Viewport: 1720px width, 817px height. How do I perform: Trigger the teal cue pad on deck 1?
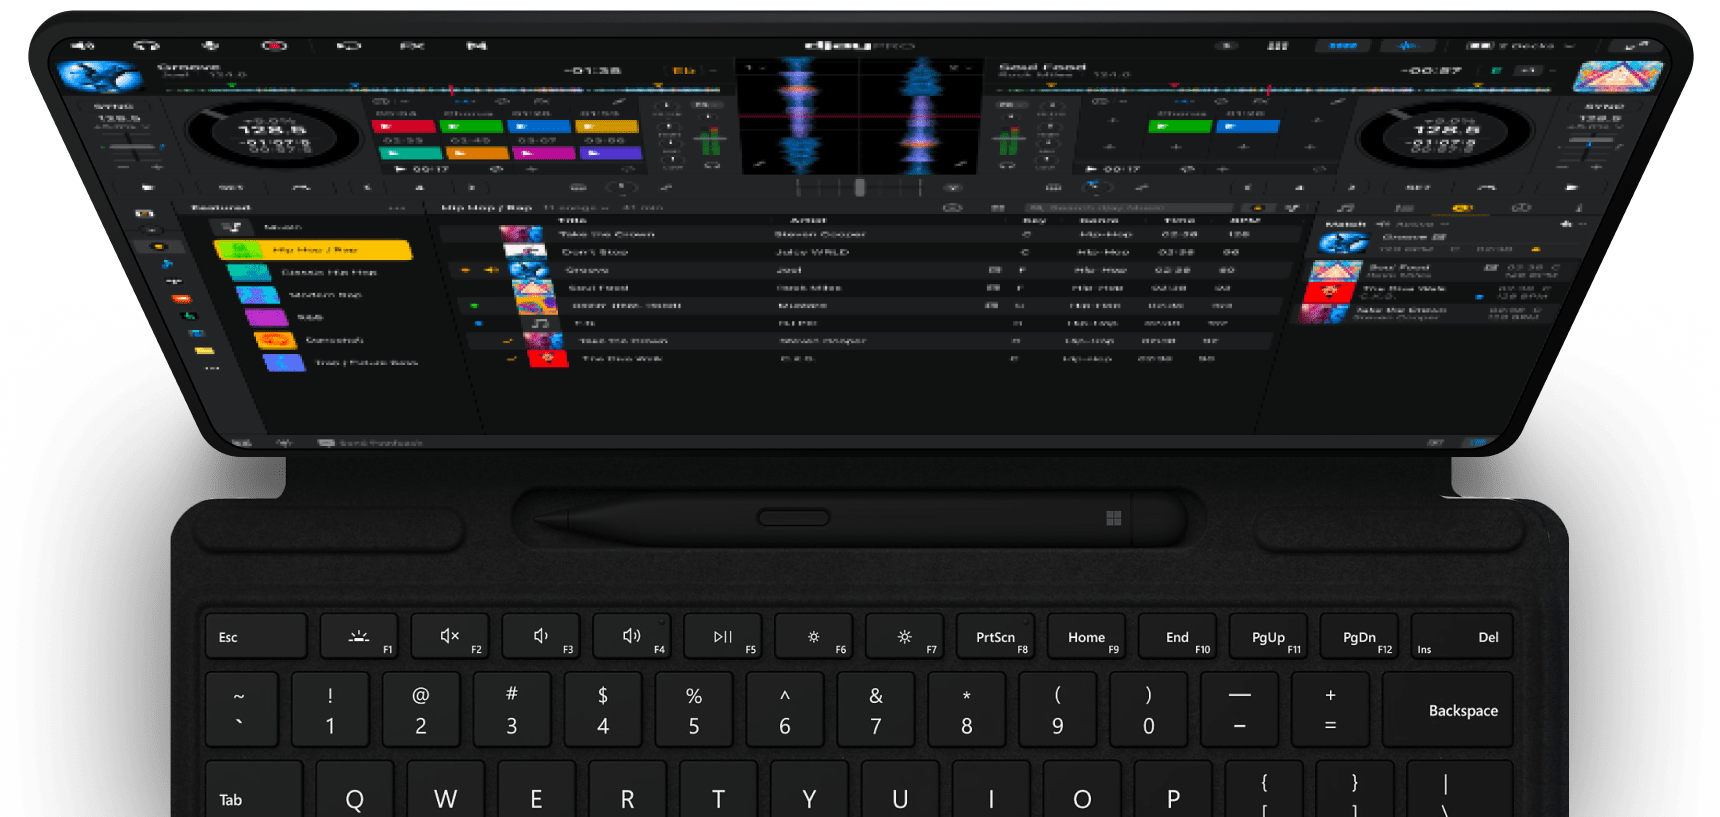(x=410, y=153)
